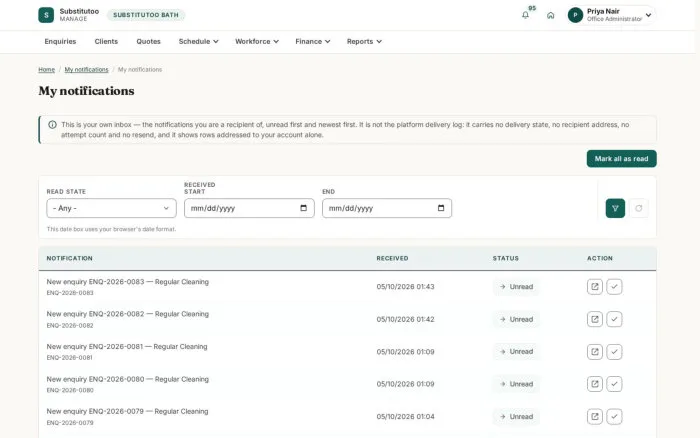Image resolution: width=700 pixels, height=438 pixels.
Task: Expand the Read State dropdown
Action: point(112,208)
